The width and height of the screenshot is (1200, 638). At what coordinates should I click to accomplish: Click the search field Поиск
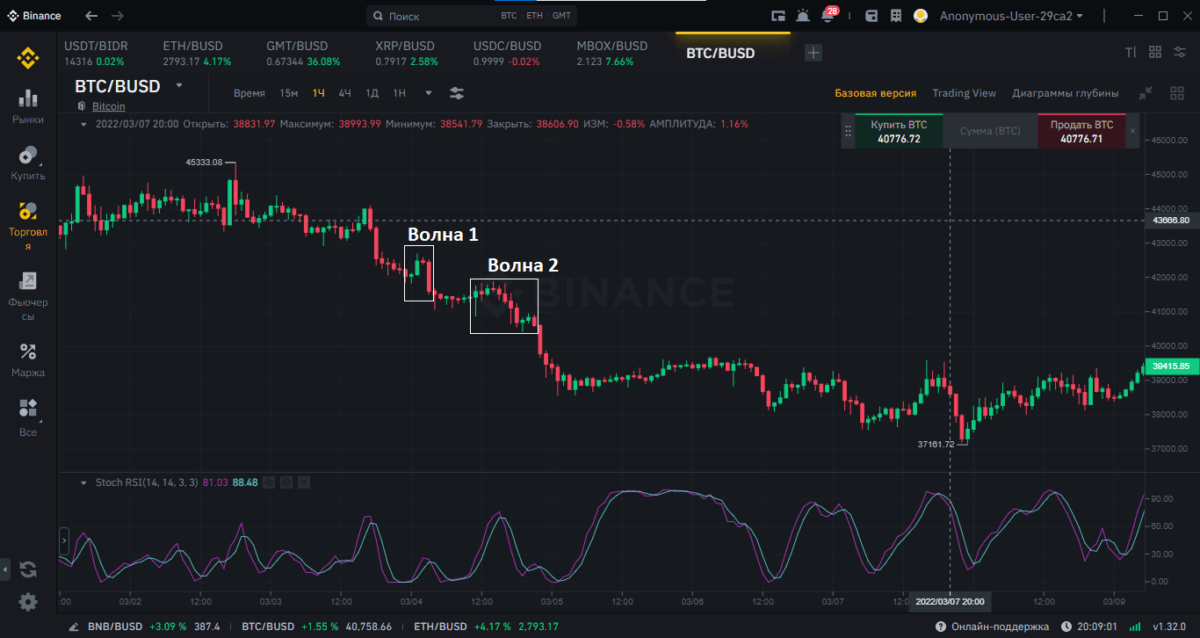[x=440, y=16]
